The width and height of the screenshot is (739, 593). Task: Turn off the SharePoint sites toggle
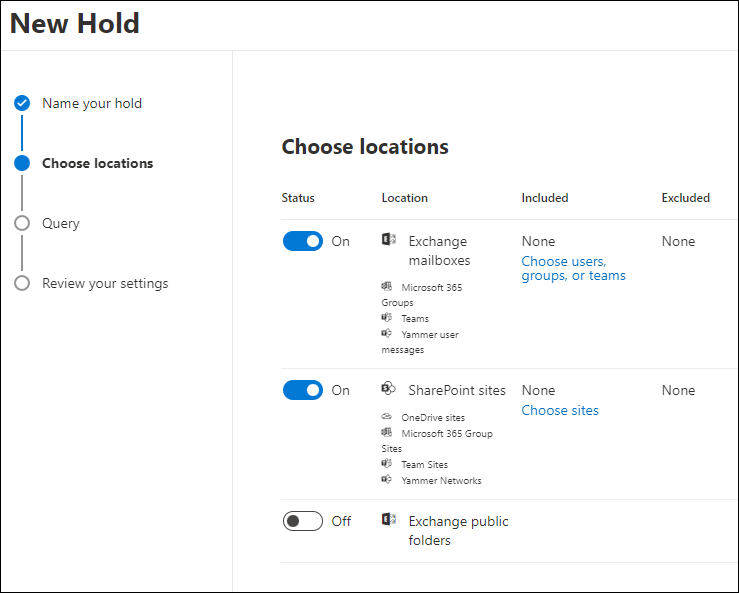point(303,390)
